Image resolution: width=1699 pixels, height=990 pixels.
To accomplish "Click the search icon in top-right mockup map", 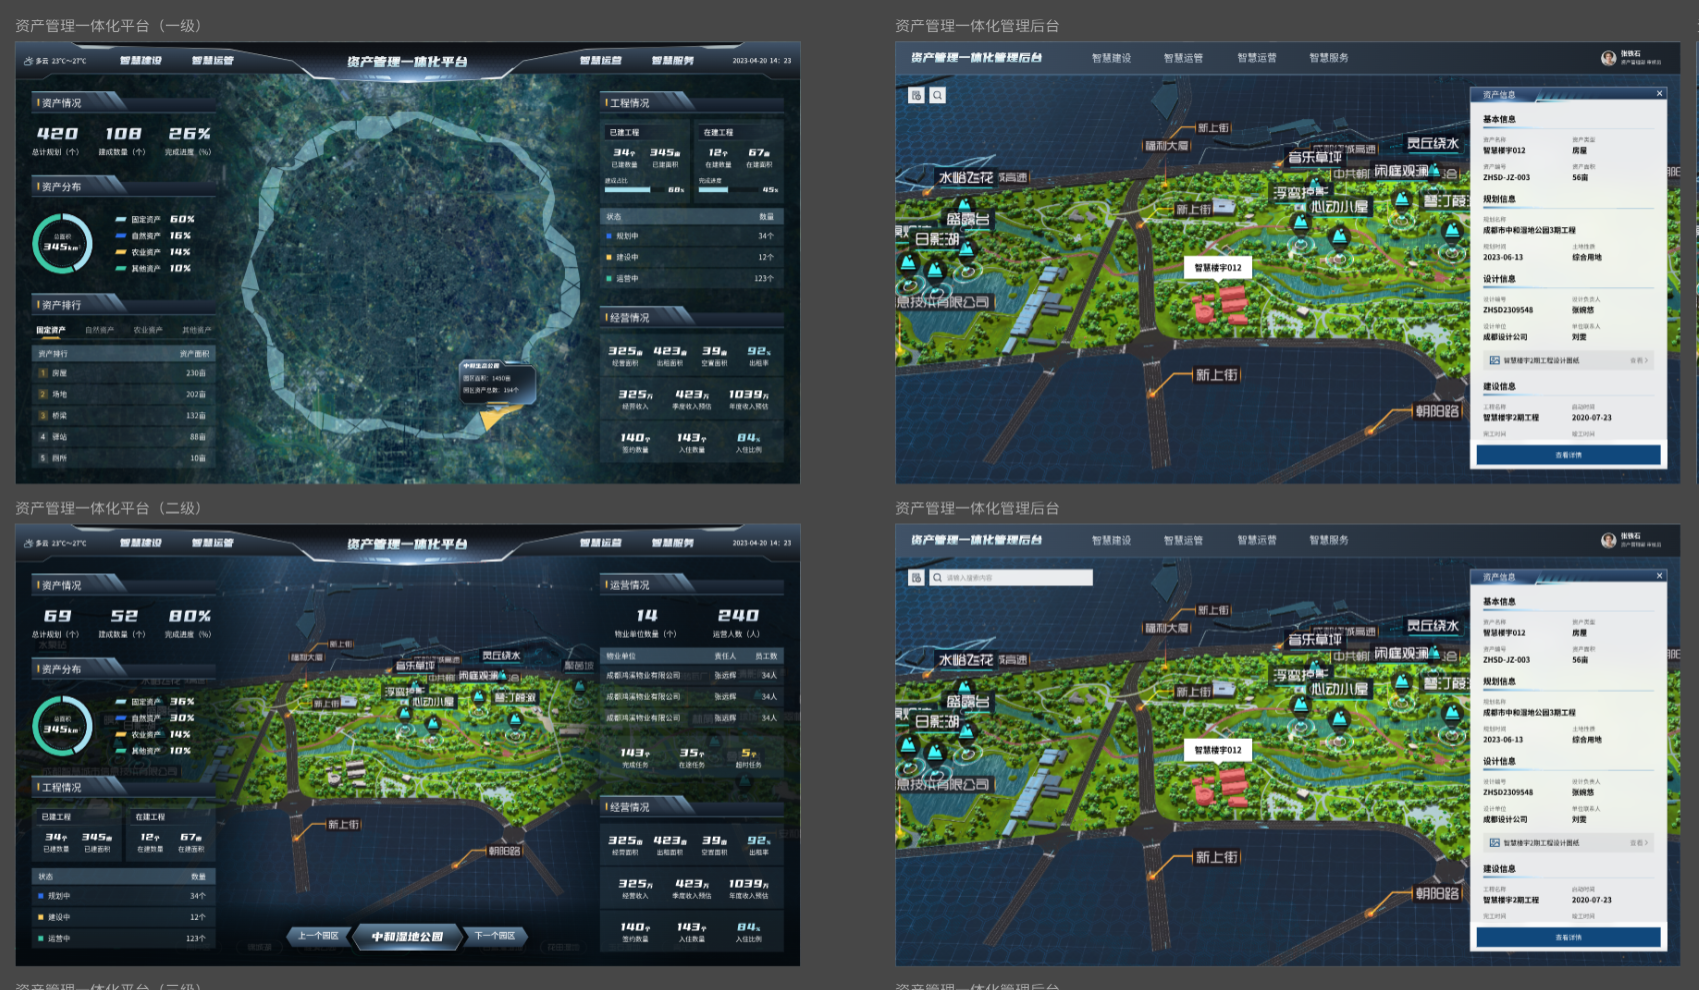I will pyautogui.click(x=937, y=95).
